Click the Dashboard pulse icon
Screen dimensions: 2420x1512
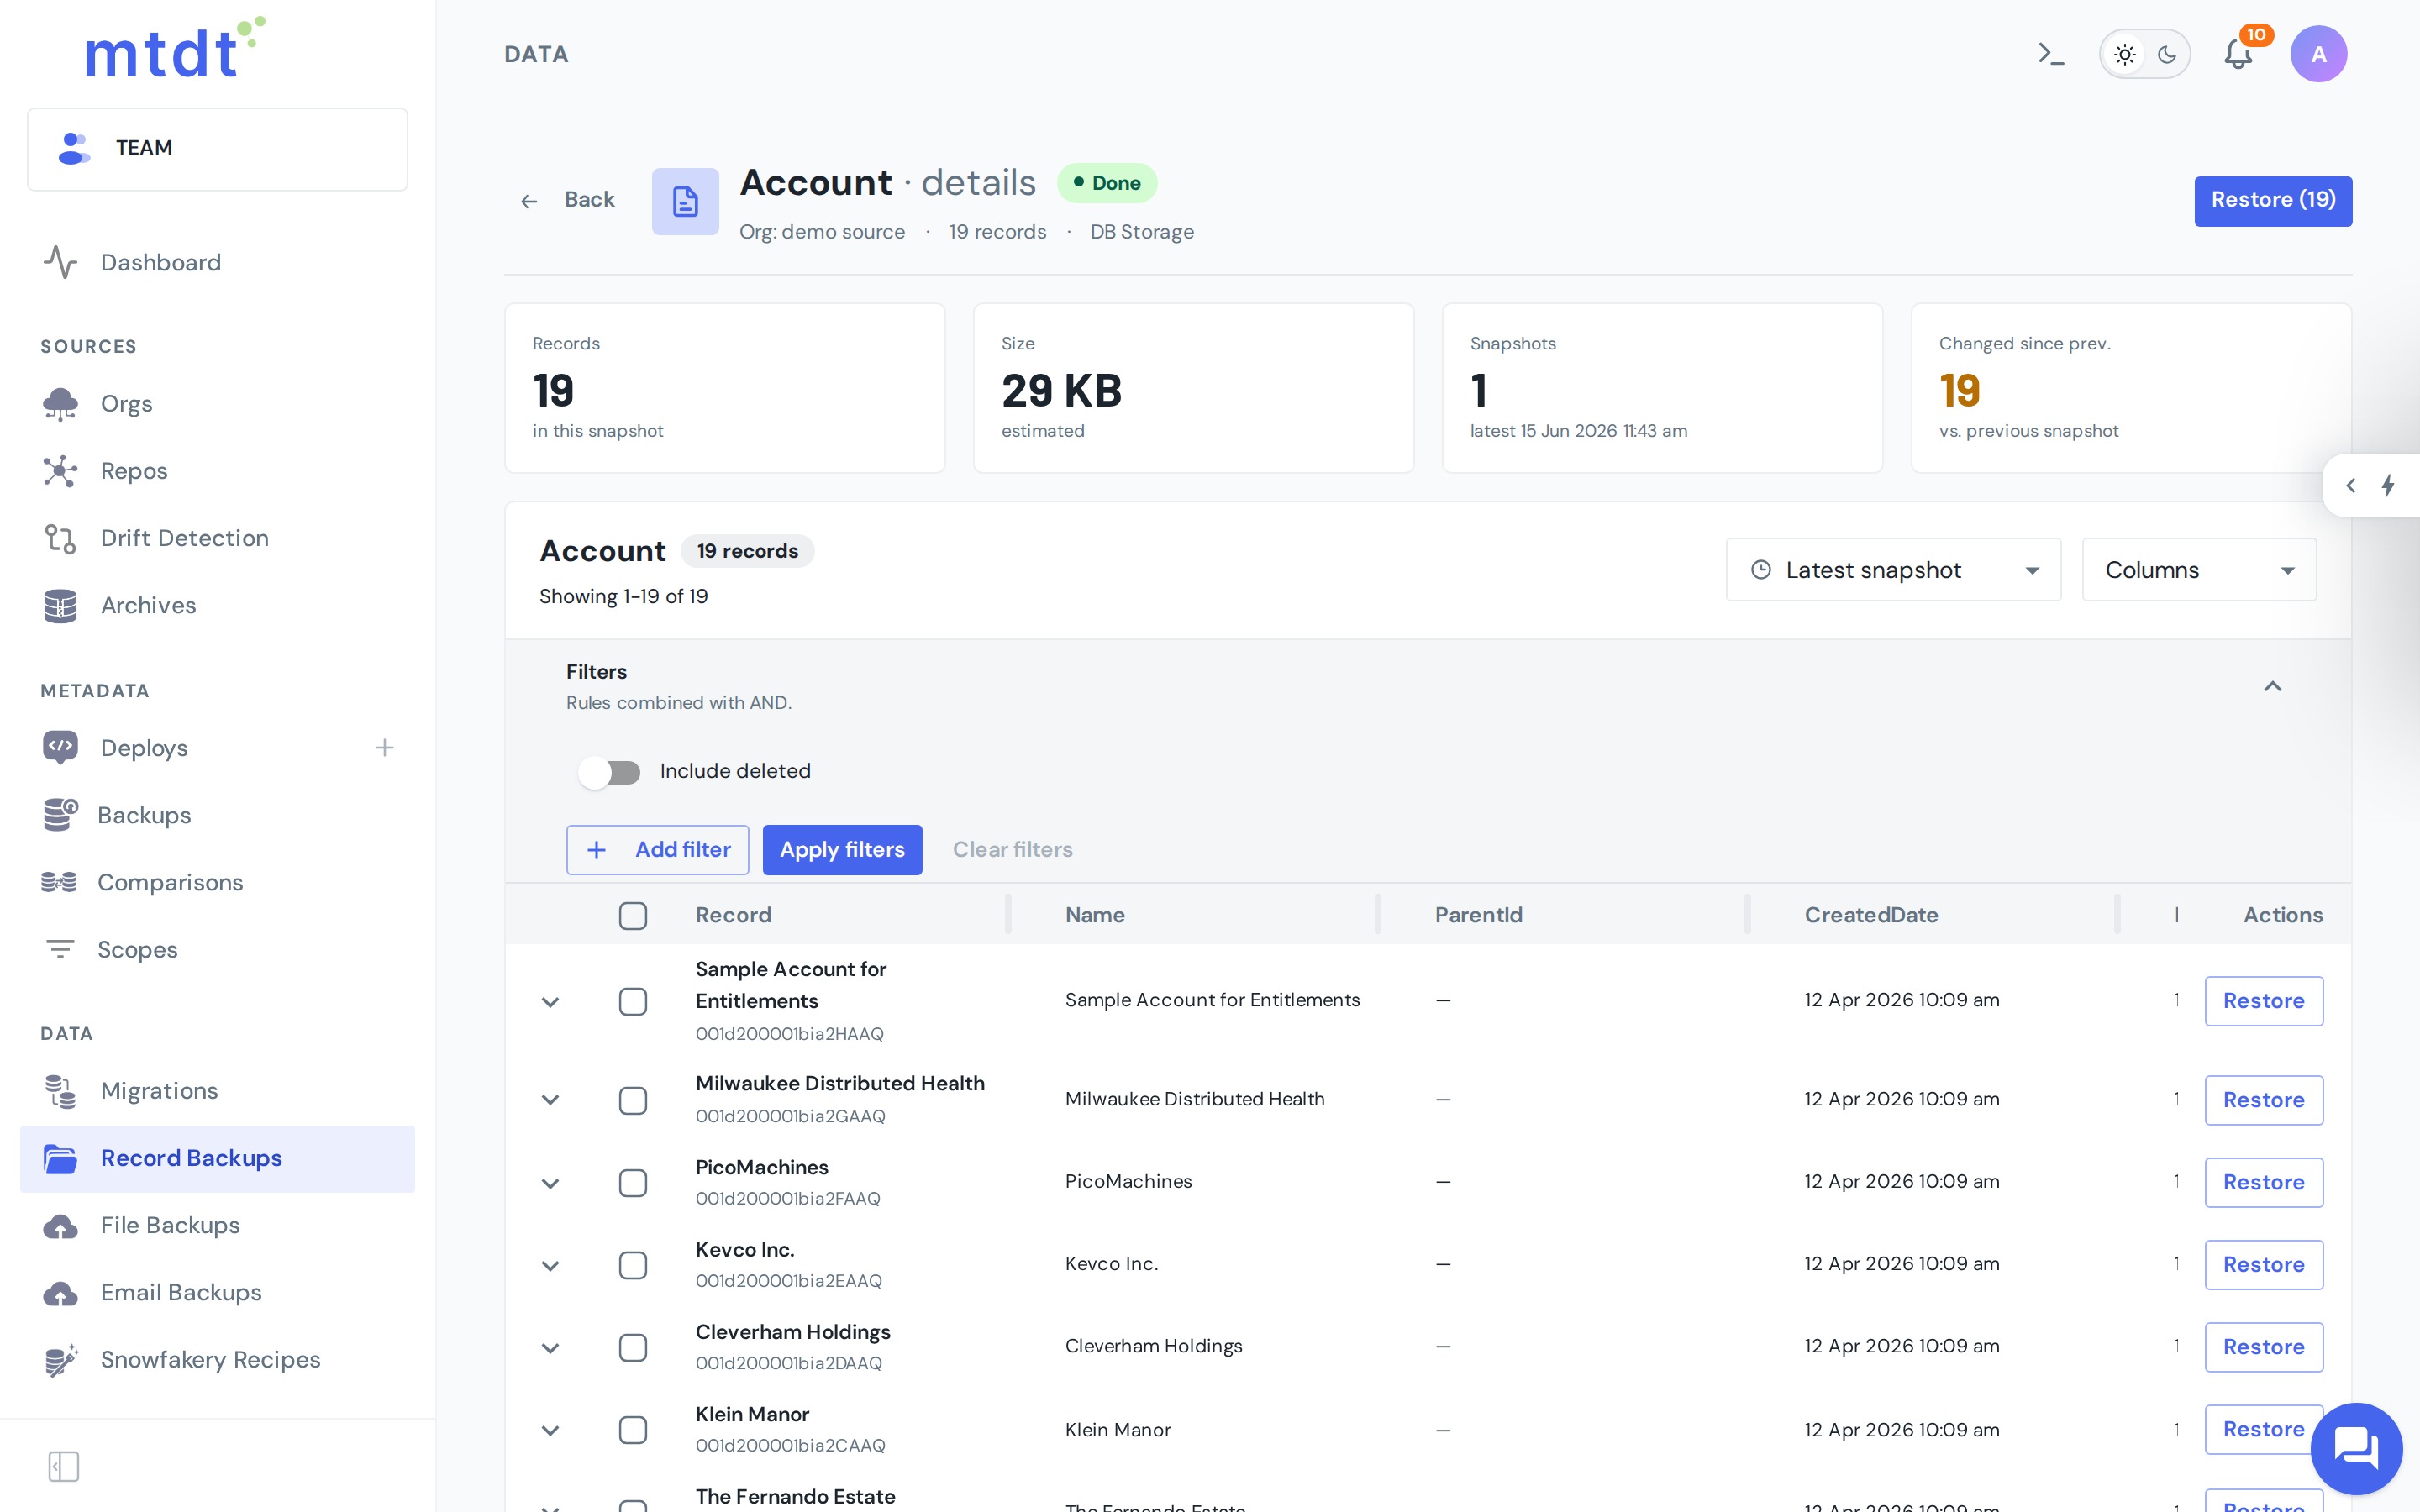[x=60, y=262]
